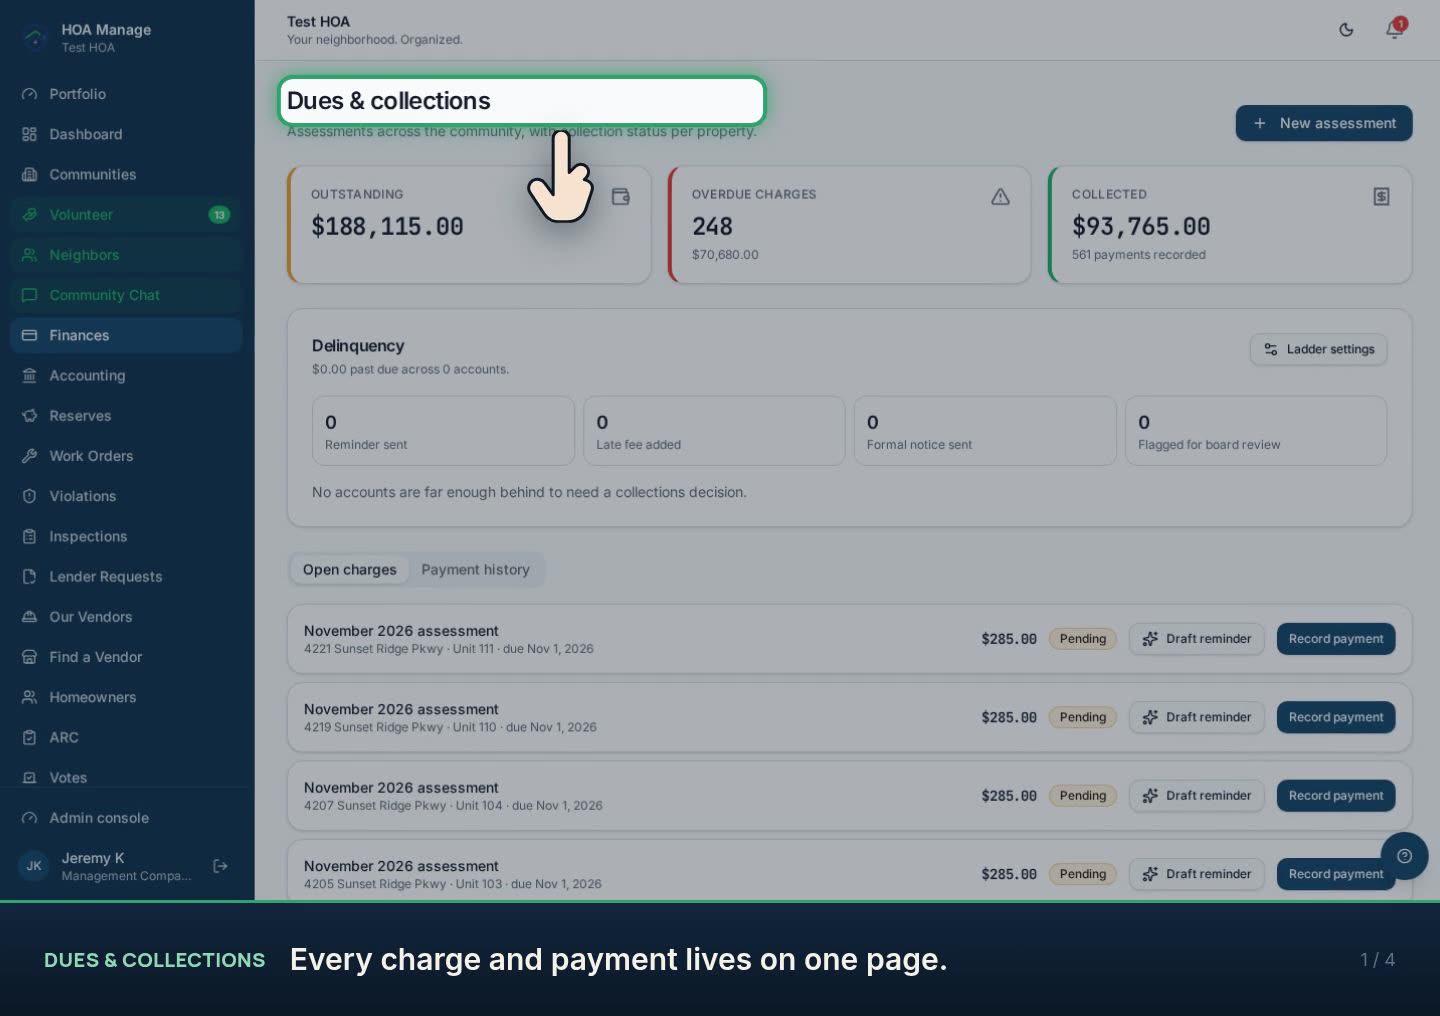Click the Formal notice sent card
The height and width of the screenshot is (1016, 1440).
point(985,431)
